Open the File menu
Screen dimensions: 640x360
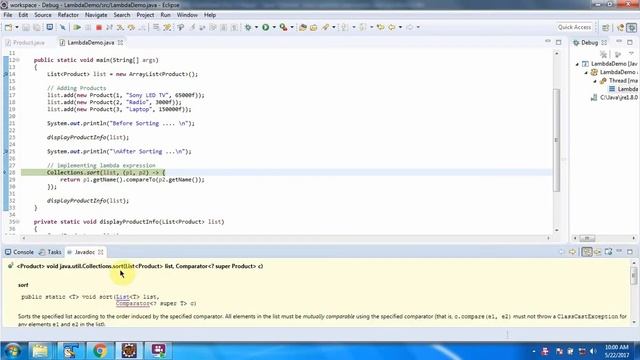[8, 15]
